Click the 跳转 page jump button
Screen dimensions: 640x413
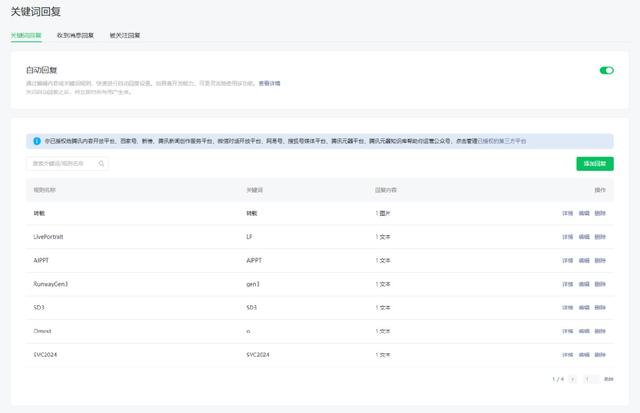(608, 379)
